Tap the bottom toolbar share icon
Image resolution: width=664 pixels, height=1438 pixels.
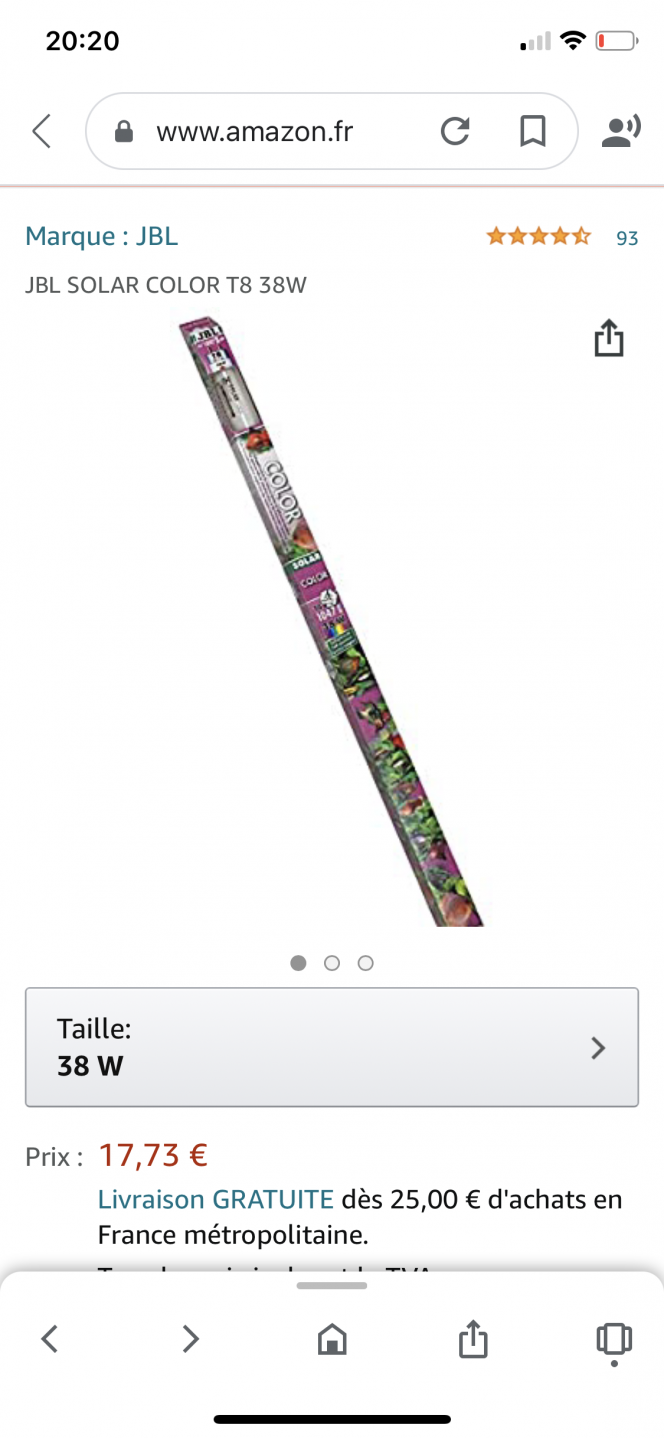[473, 1338]
